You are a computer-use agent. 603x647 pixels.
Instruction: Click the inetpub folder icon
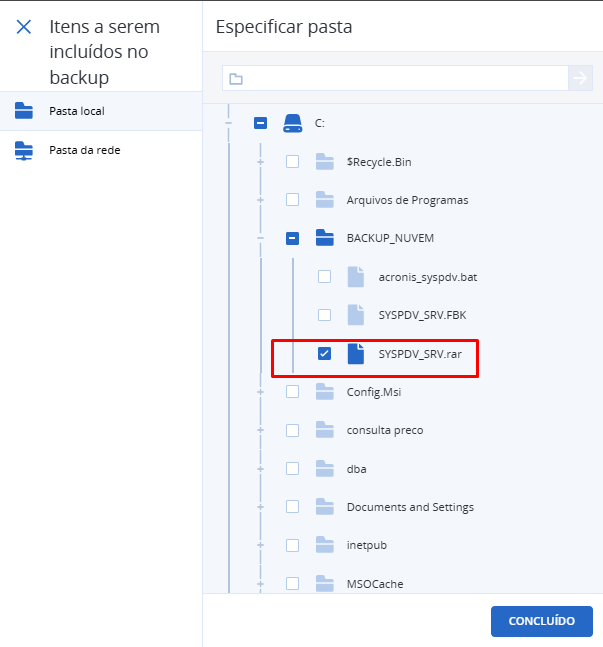(x=324, y=545)
